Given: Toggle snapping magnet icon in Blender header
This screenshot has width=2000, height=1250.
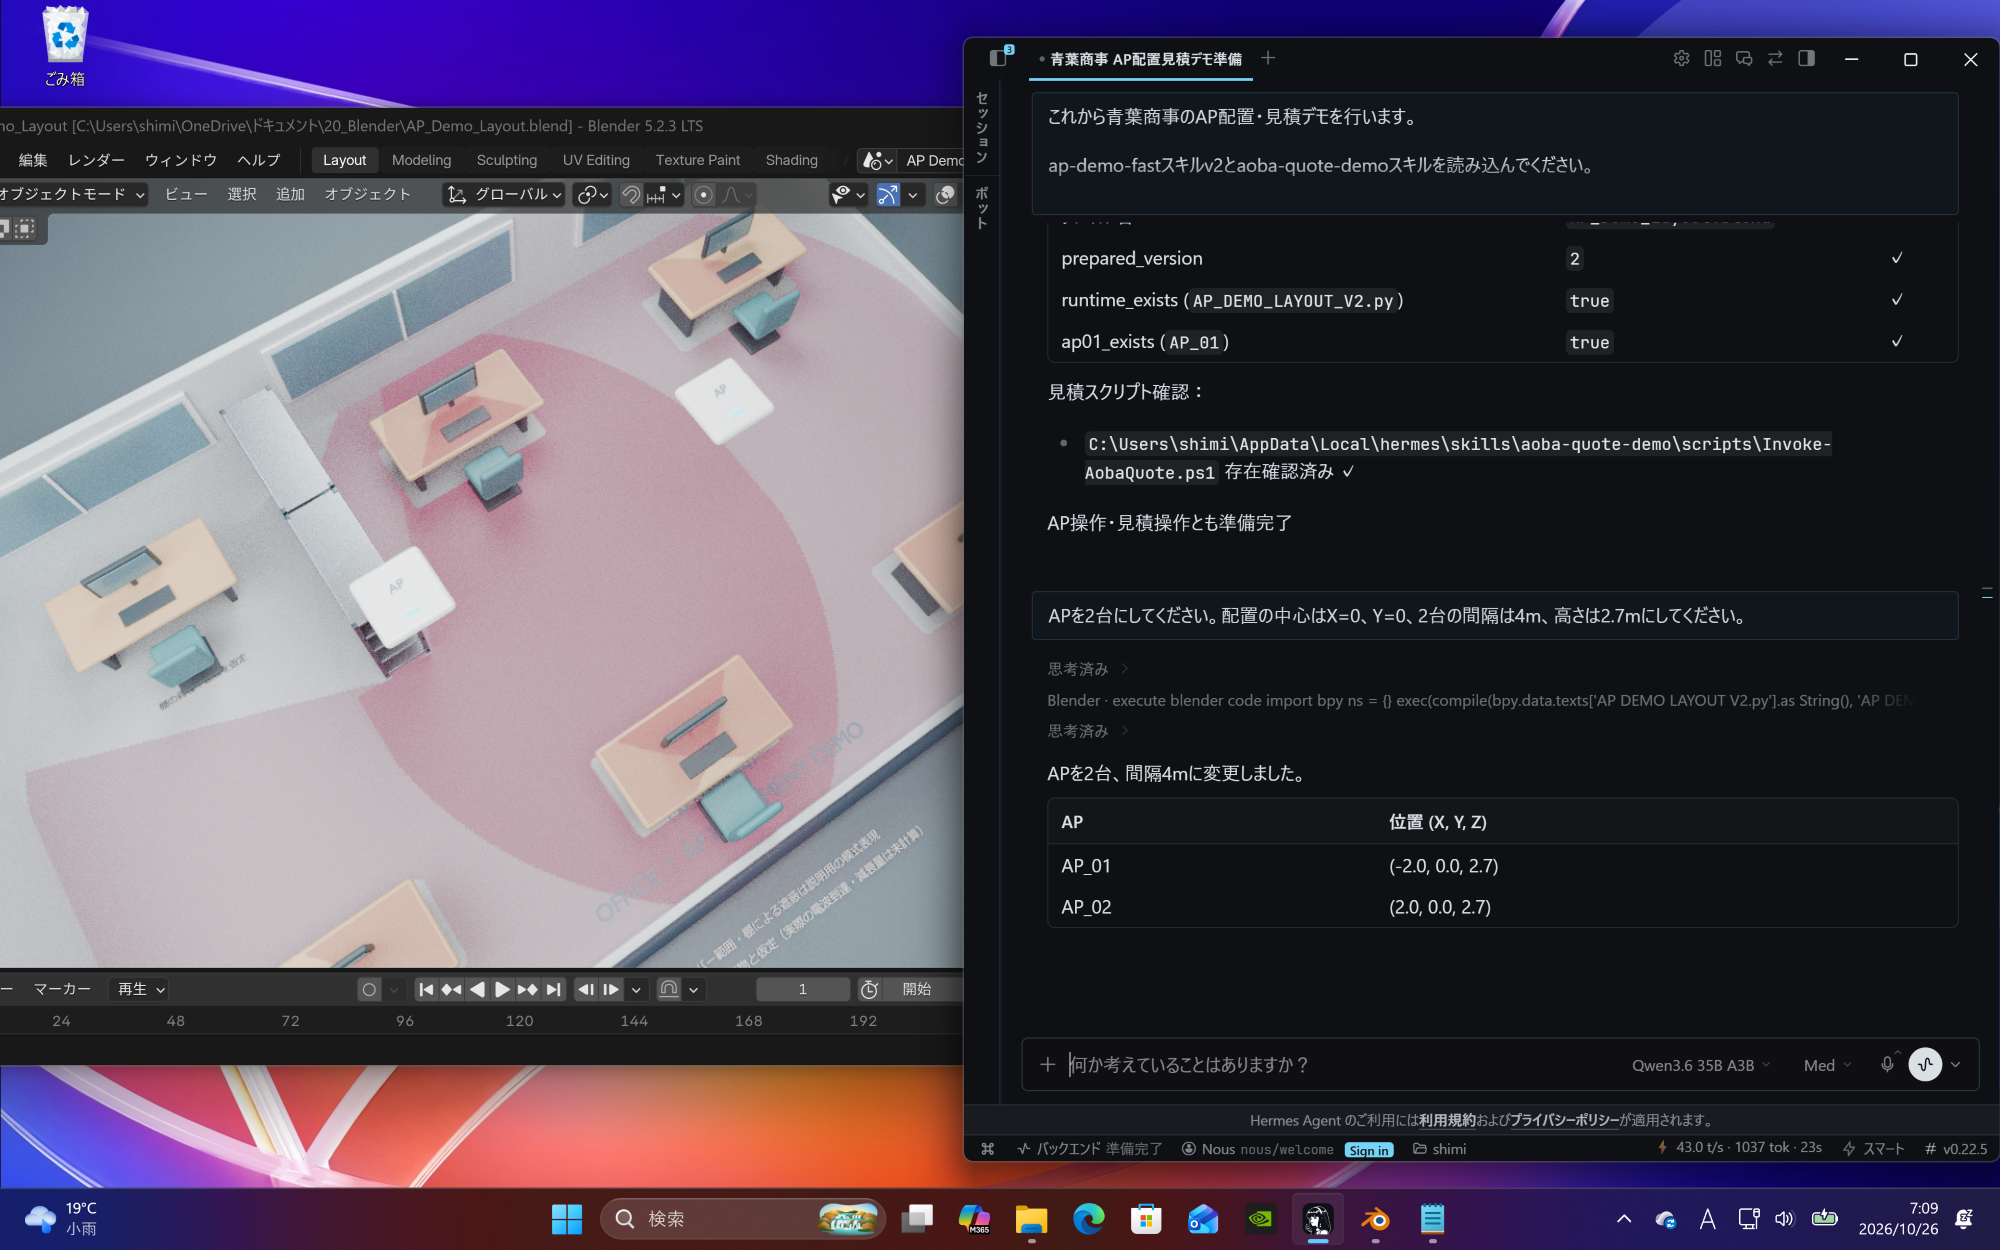Looking at the screenshot, I should pyautogui.click(x=631, y=194).
